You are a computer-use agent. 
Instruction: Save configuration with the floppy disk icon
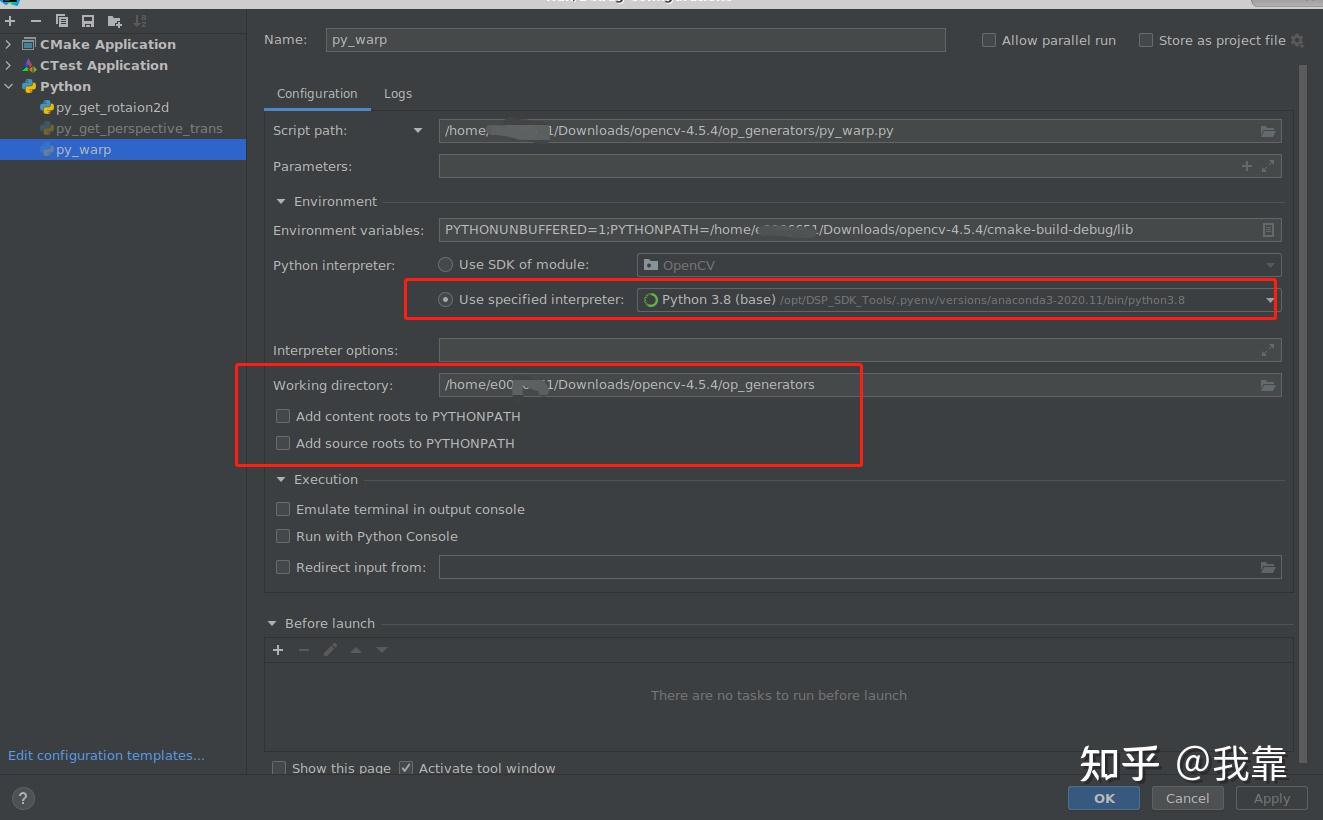(88, 21)
